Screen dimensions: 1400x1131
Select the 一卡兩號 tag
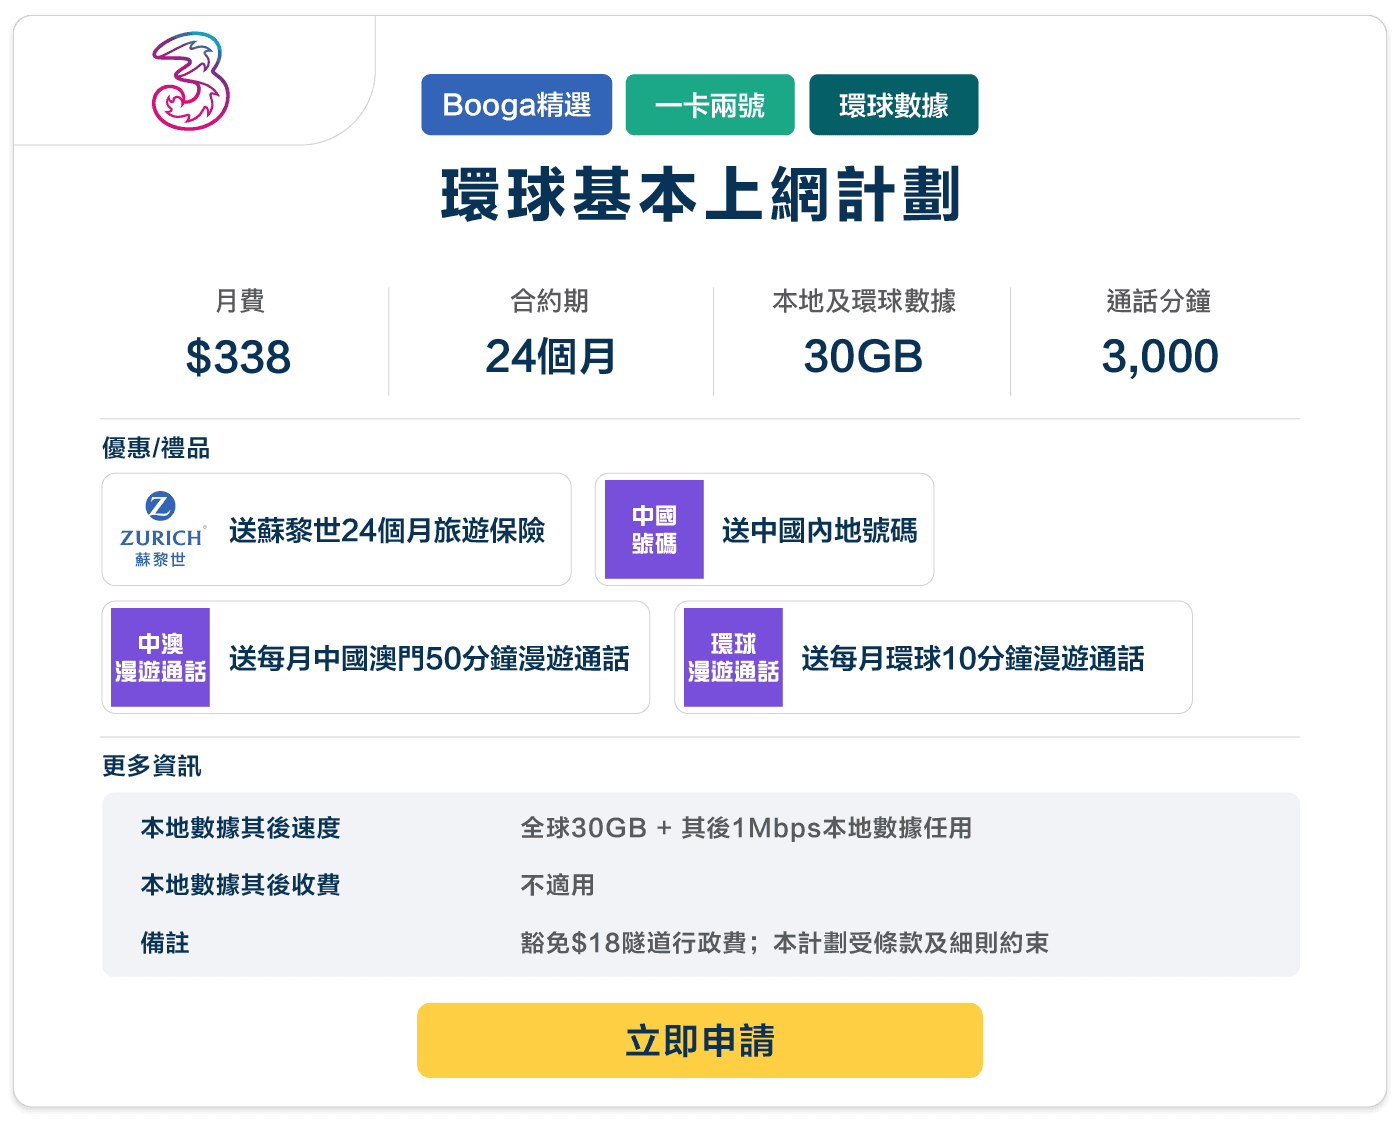click(710, 104)
